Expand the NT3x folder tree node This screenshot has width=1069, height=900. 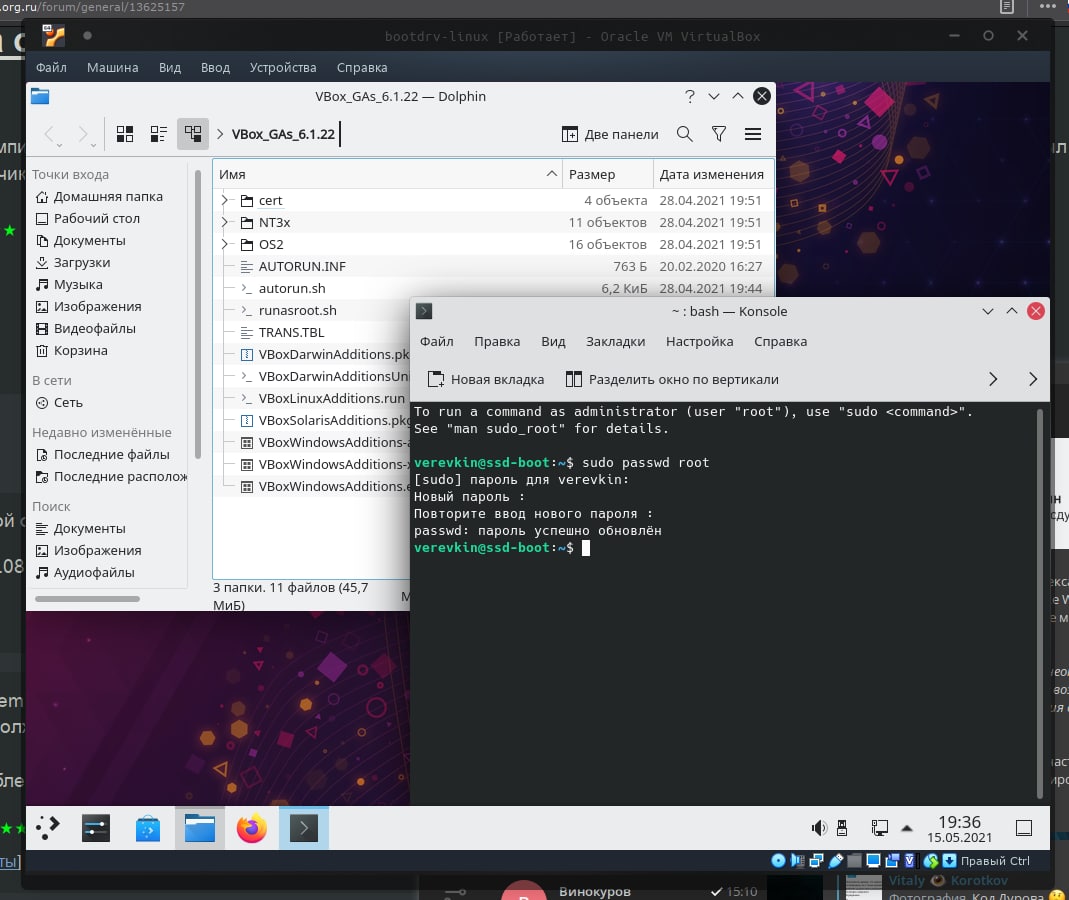tap(224, 222)
